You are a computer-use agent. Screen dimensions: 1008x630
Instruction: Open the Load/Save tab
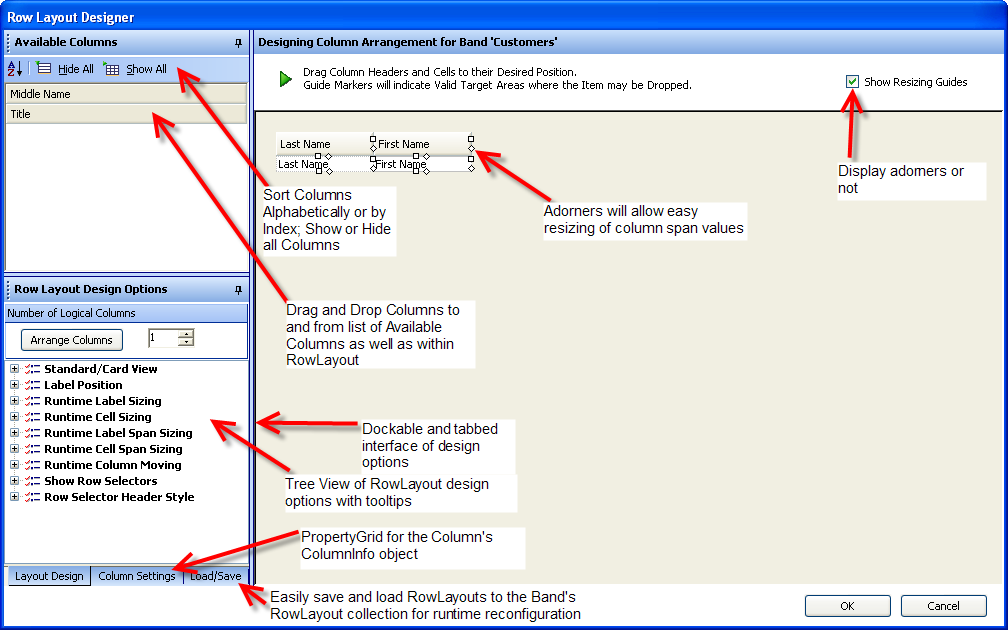[x=215, y=576]
